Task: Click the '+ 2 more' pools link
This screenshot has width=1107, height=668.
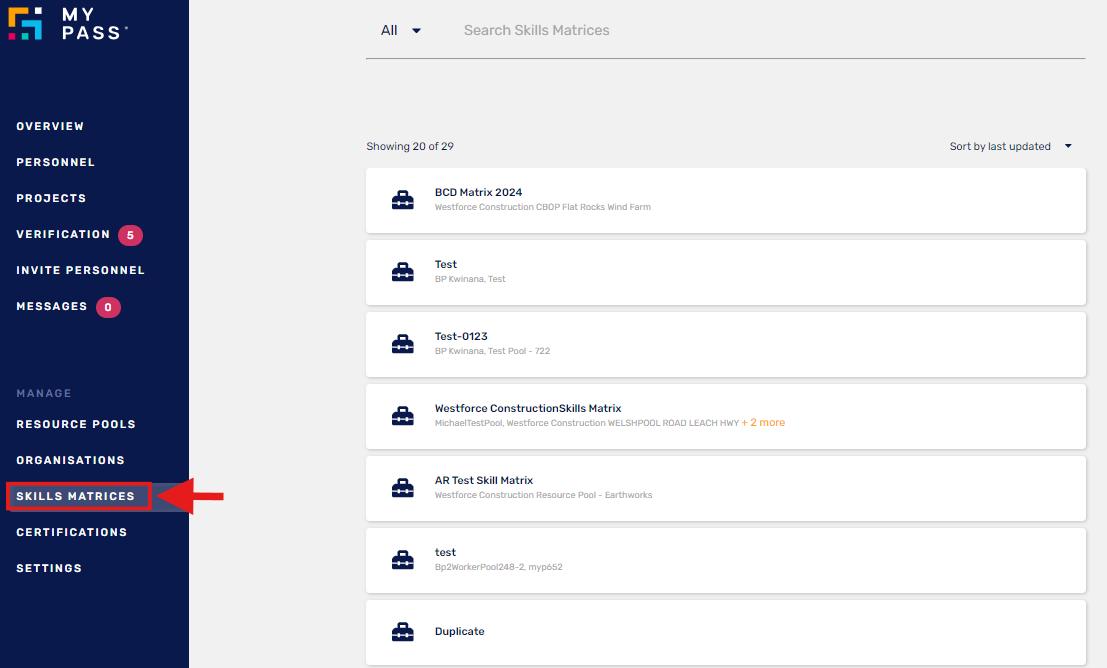Action: 763,423
